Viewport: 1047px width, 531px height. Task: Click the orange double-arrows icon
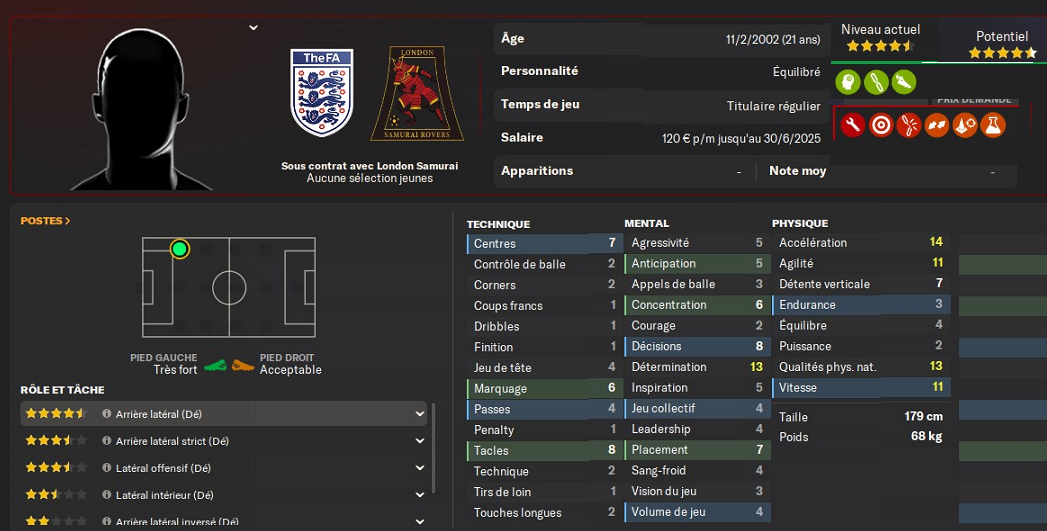click(x=937, y=125)
